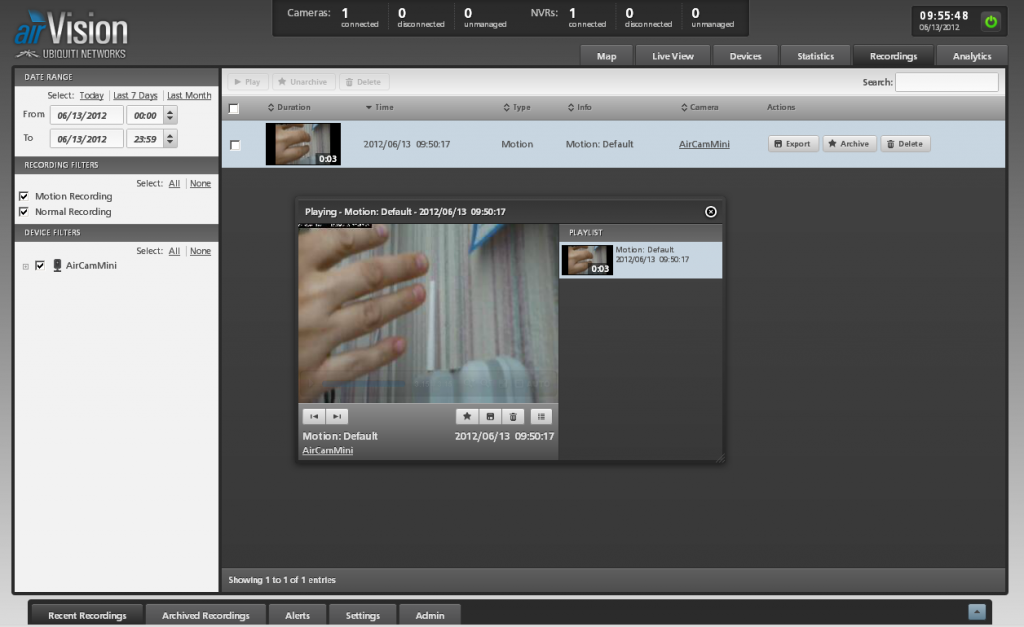1024x627 pixels.
Task: Click the From time 00:00 stepper arrows
Action: [170, 116]
